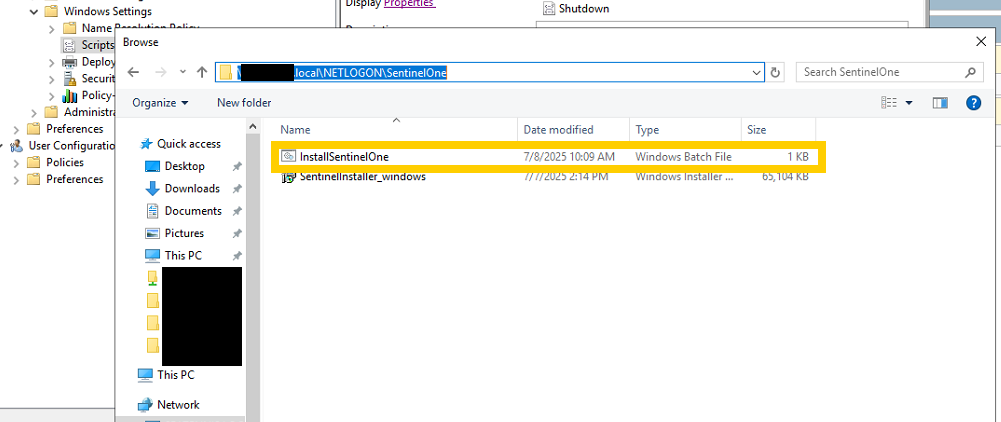Image resolution: width=1001 pixels, height=422 pixels.
Task: Click the Help question mark icon
Action: (x=972, y=103)
